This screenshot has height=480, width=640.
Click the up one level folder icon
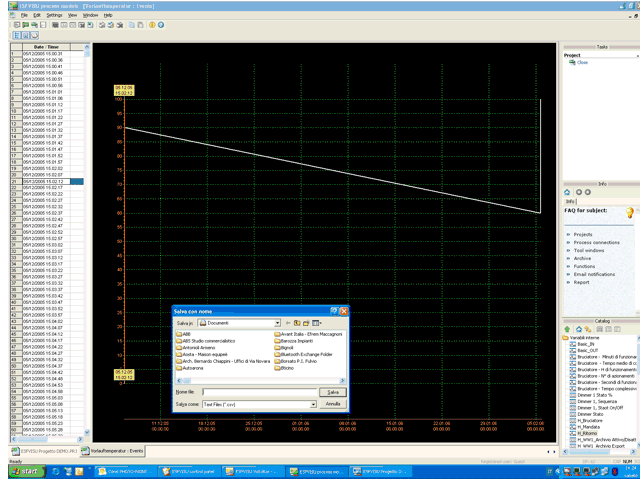[x=297, y=323]
